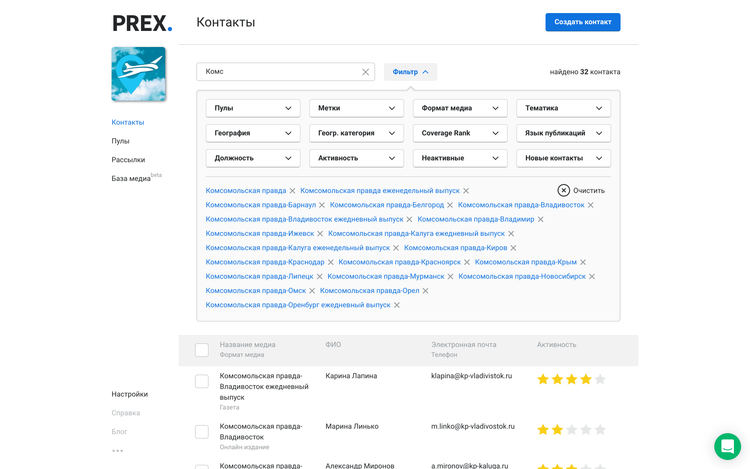Remove the Комсомольская правда-Ижевск tag

pyautogui.click(x=320, y=234)
